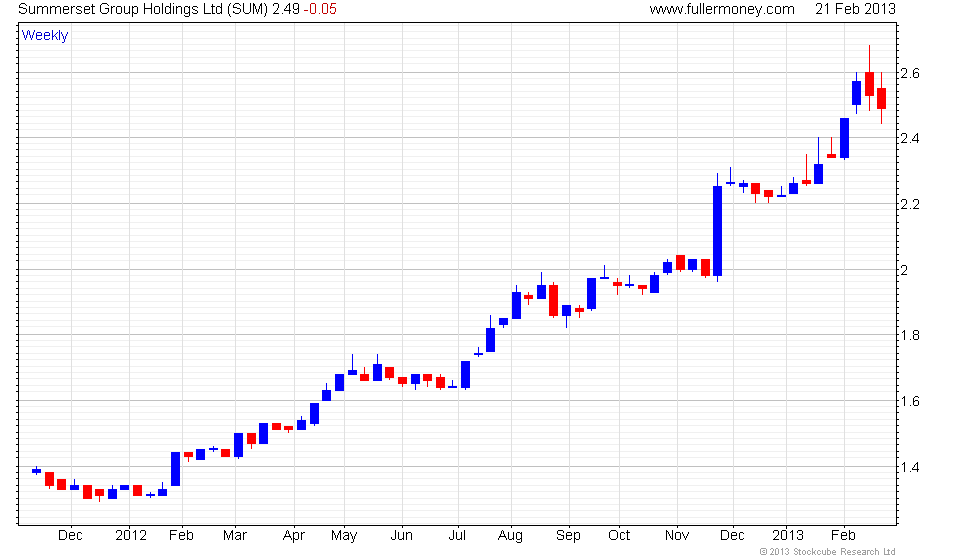
Task: Click the 'Dec' label before 2013
Action: pyautogui.click(x=732, y=536)
